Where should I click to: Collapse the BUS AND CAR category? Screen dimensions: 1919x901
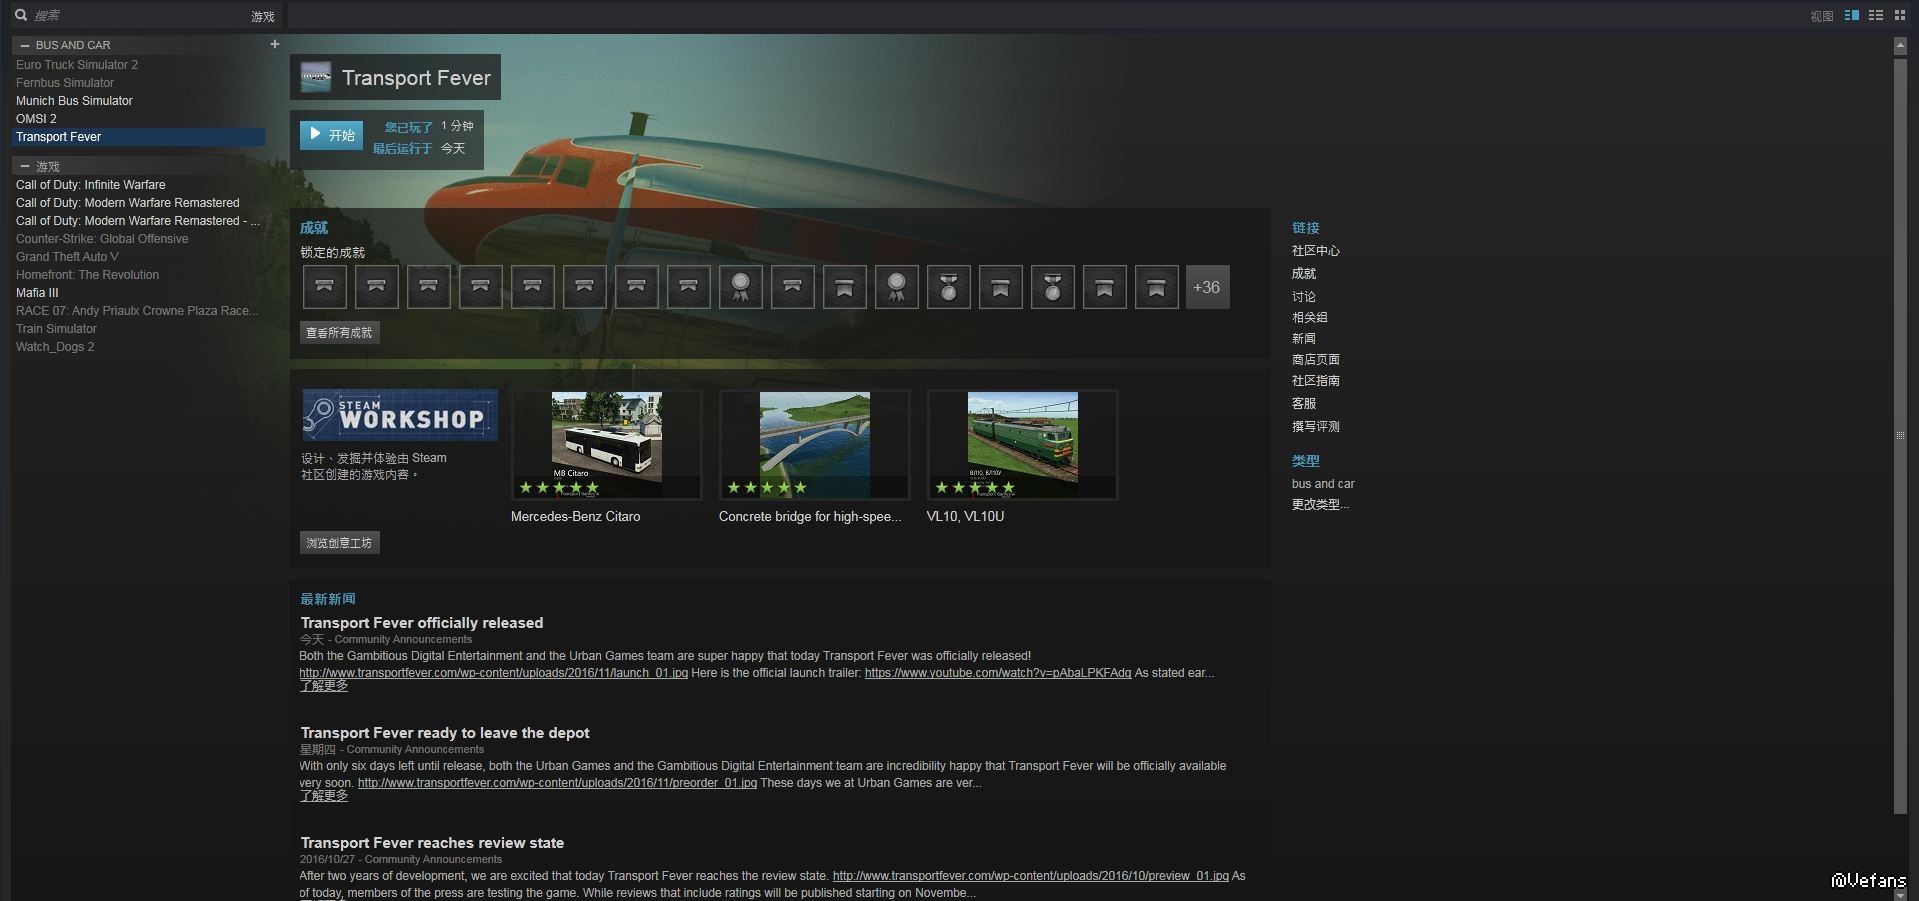tap(25, 45)
